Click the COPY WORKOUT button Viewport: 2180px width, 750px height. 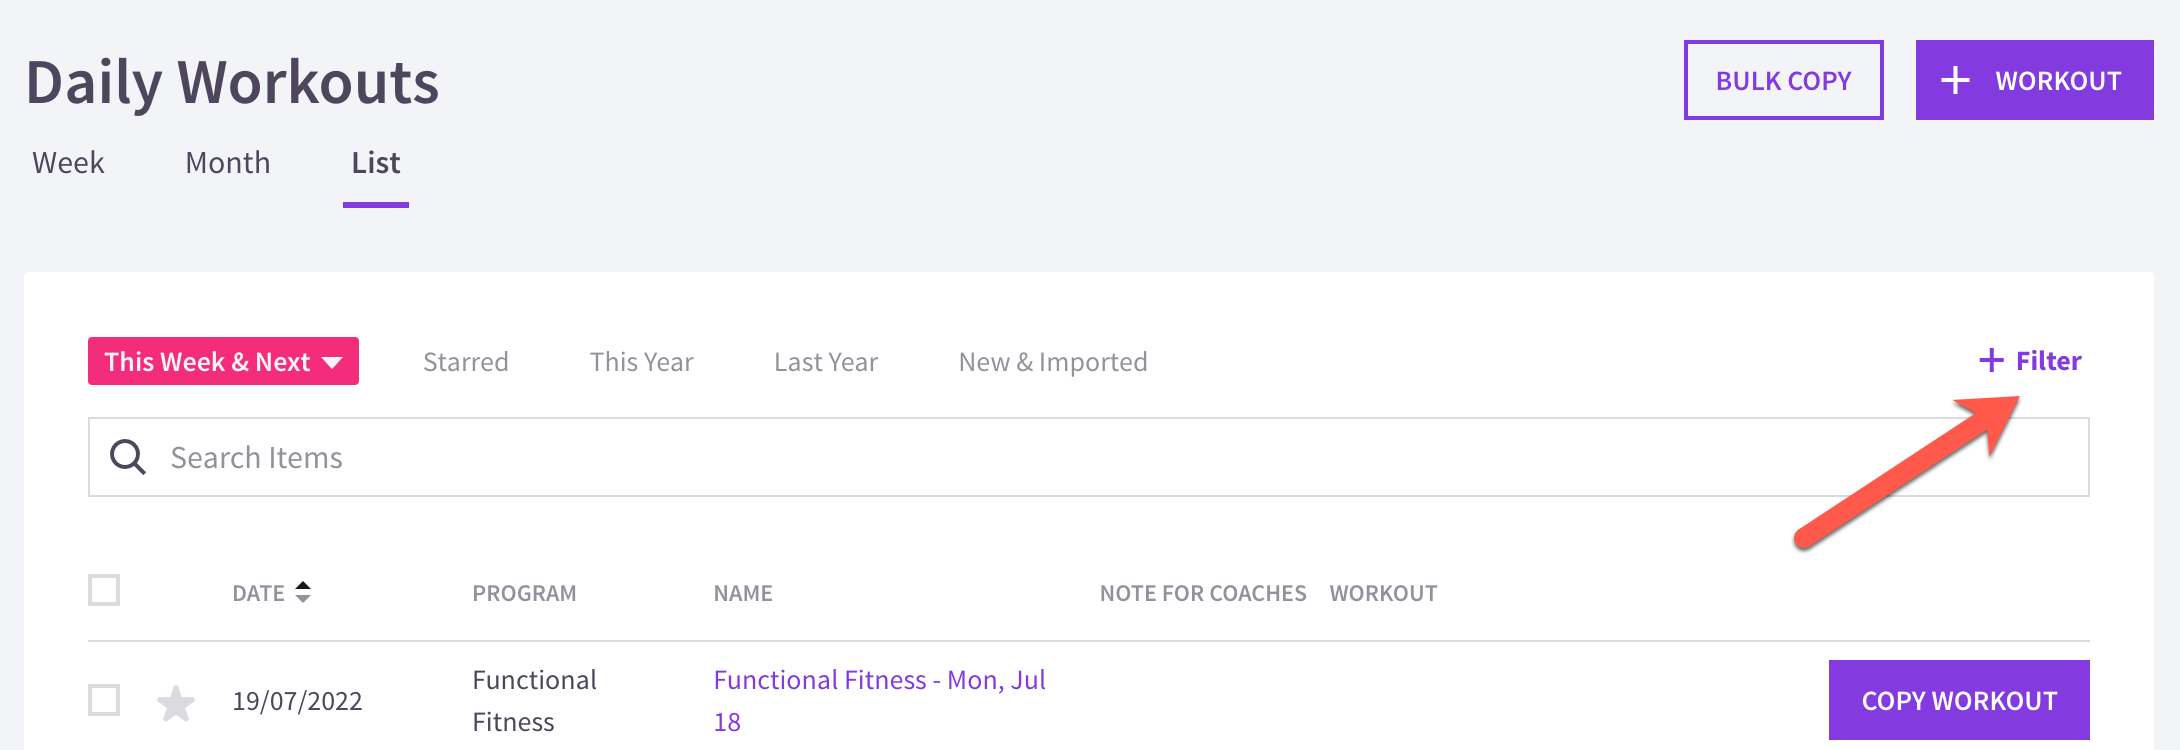pyautogui.click(x=1959, y=700)
